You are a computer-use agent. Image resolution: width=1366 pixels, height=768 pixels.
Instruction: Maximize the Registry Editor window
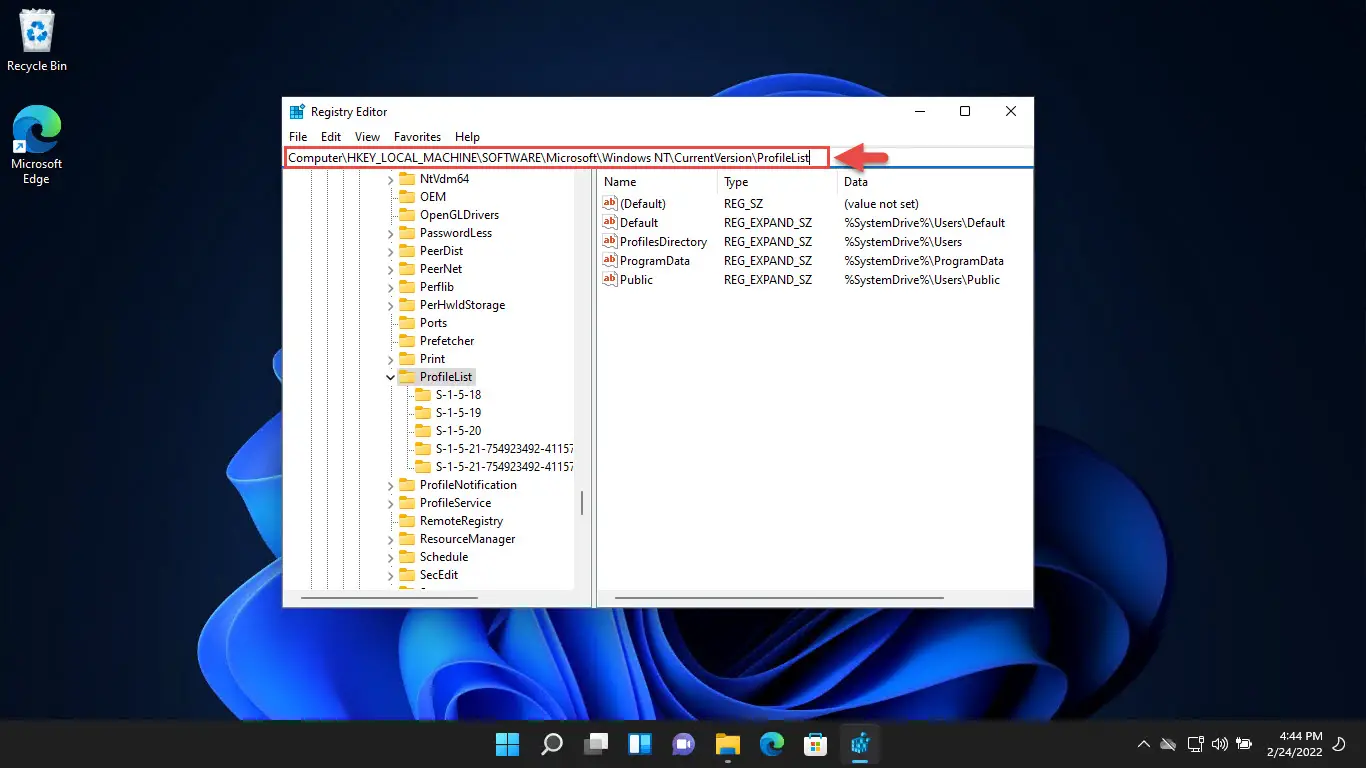pyautogui.click(x=965, y=112)
